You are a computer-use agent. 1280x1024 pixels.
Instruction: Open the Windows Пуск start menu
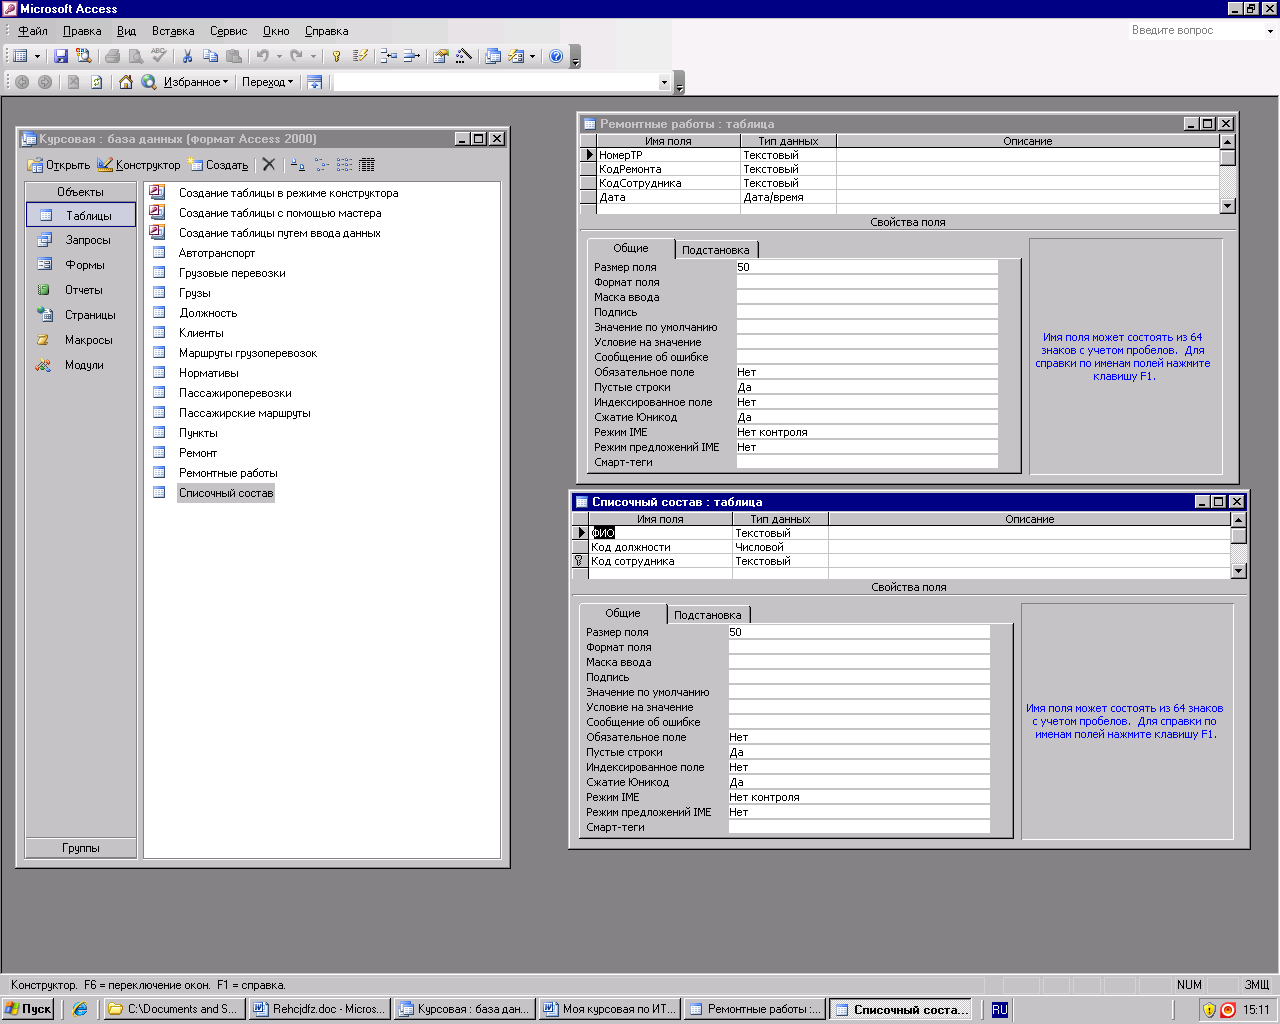pos(28,1009)
